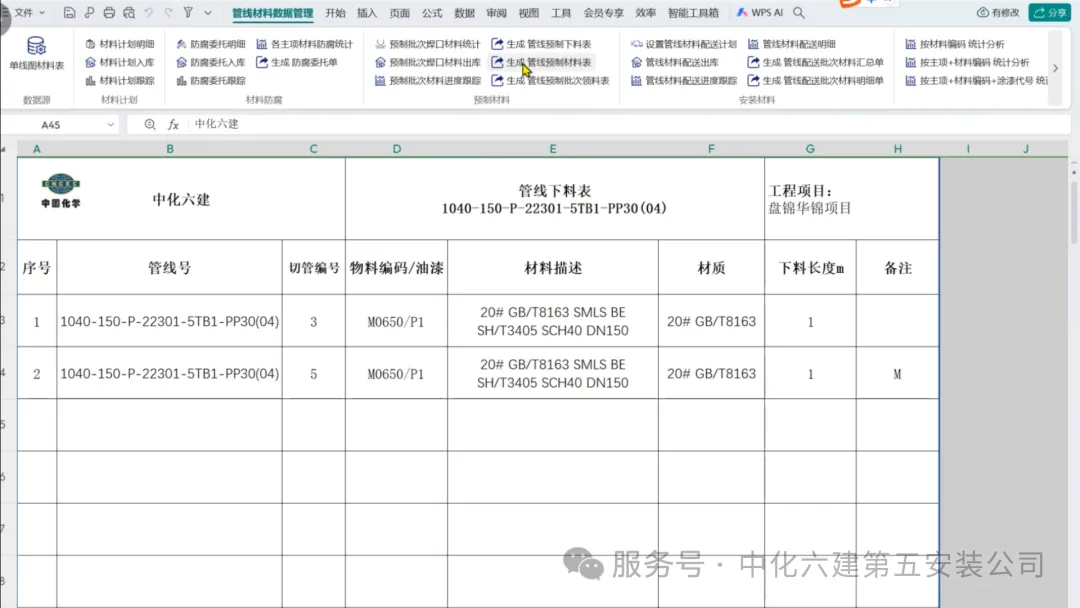Click the 有修改 status button
Viewport: 1080px width, 608px height.
998,12
